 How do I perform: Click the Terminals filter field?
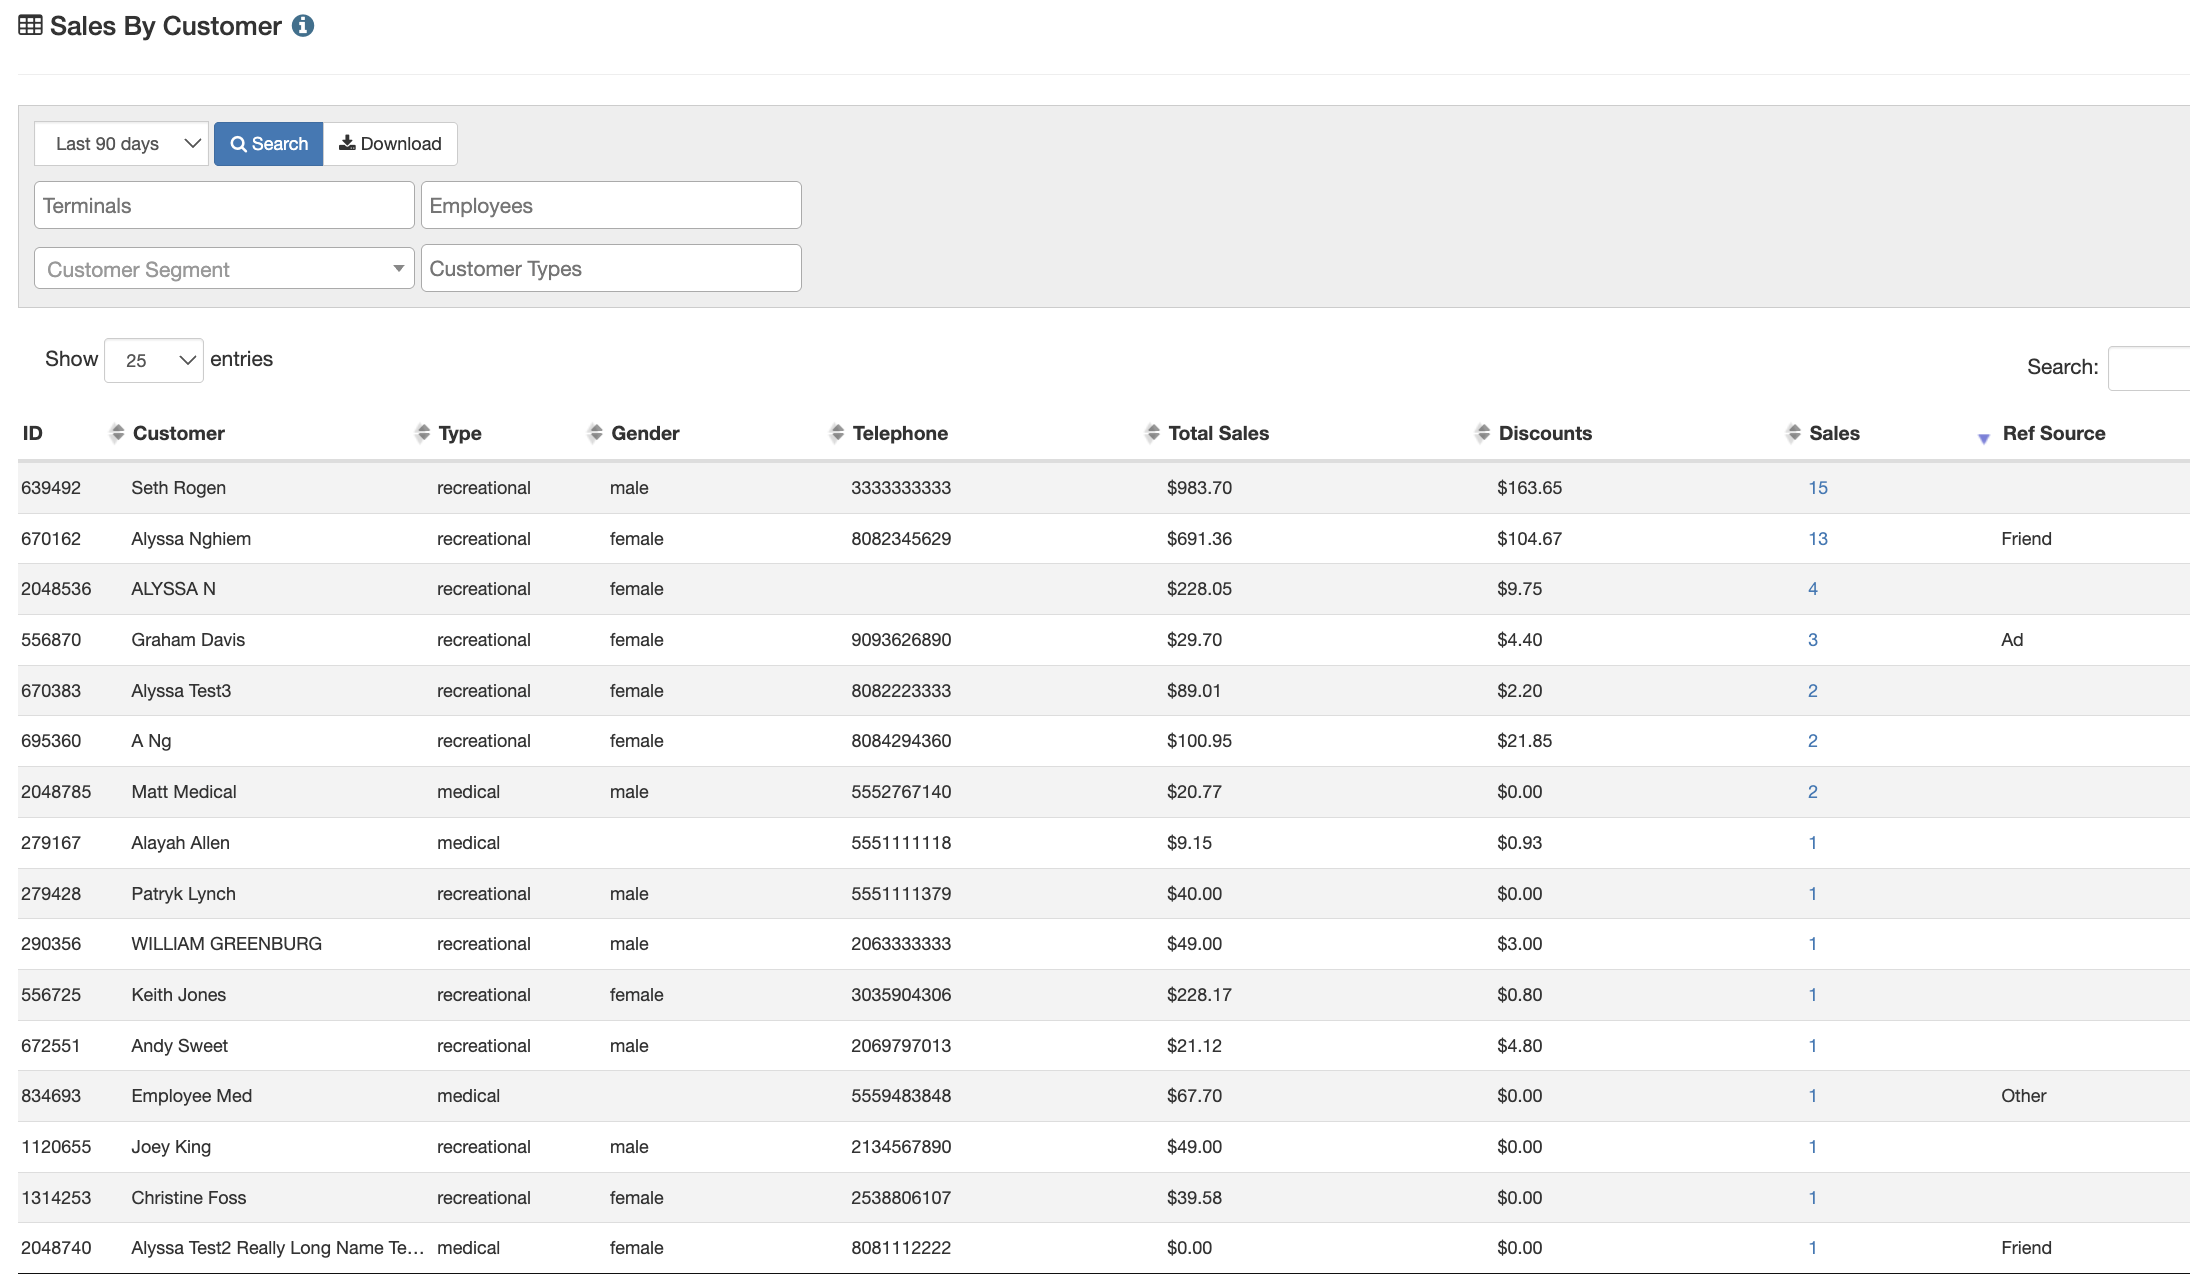coord(224,205)
